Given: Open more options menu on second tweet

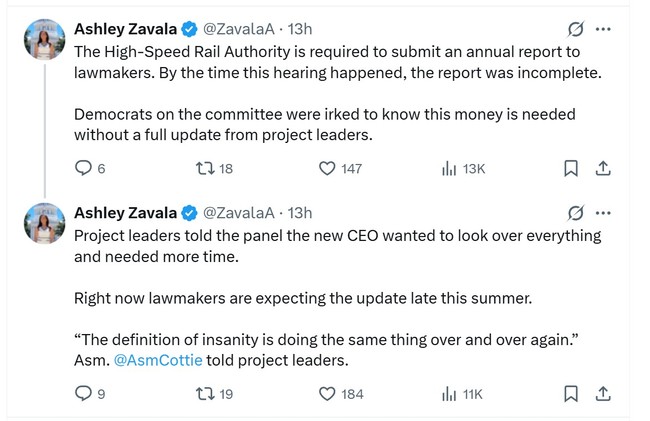Looking at the screenshot, I should tap(603, 213).
